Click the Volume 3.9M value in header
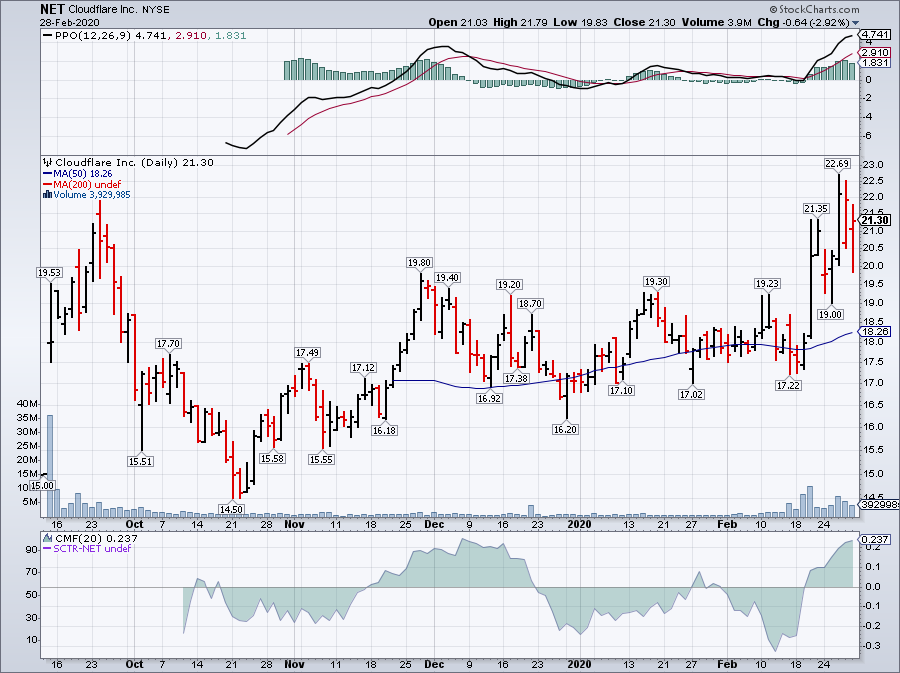900x673 pixels. click(x=717, y=22)
